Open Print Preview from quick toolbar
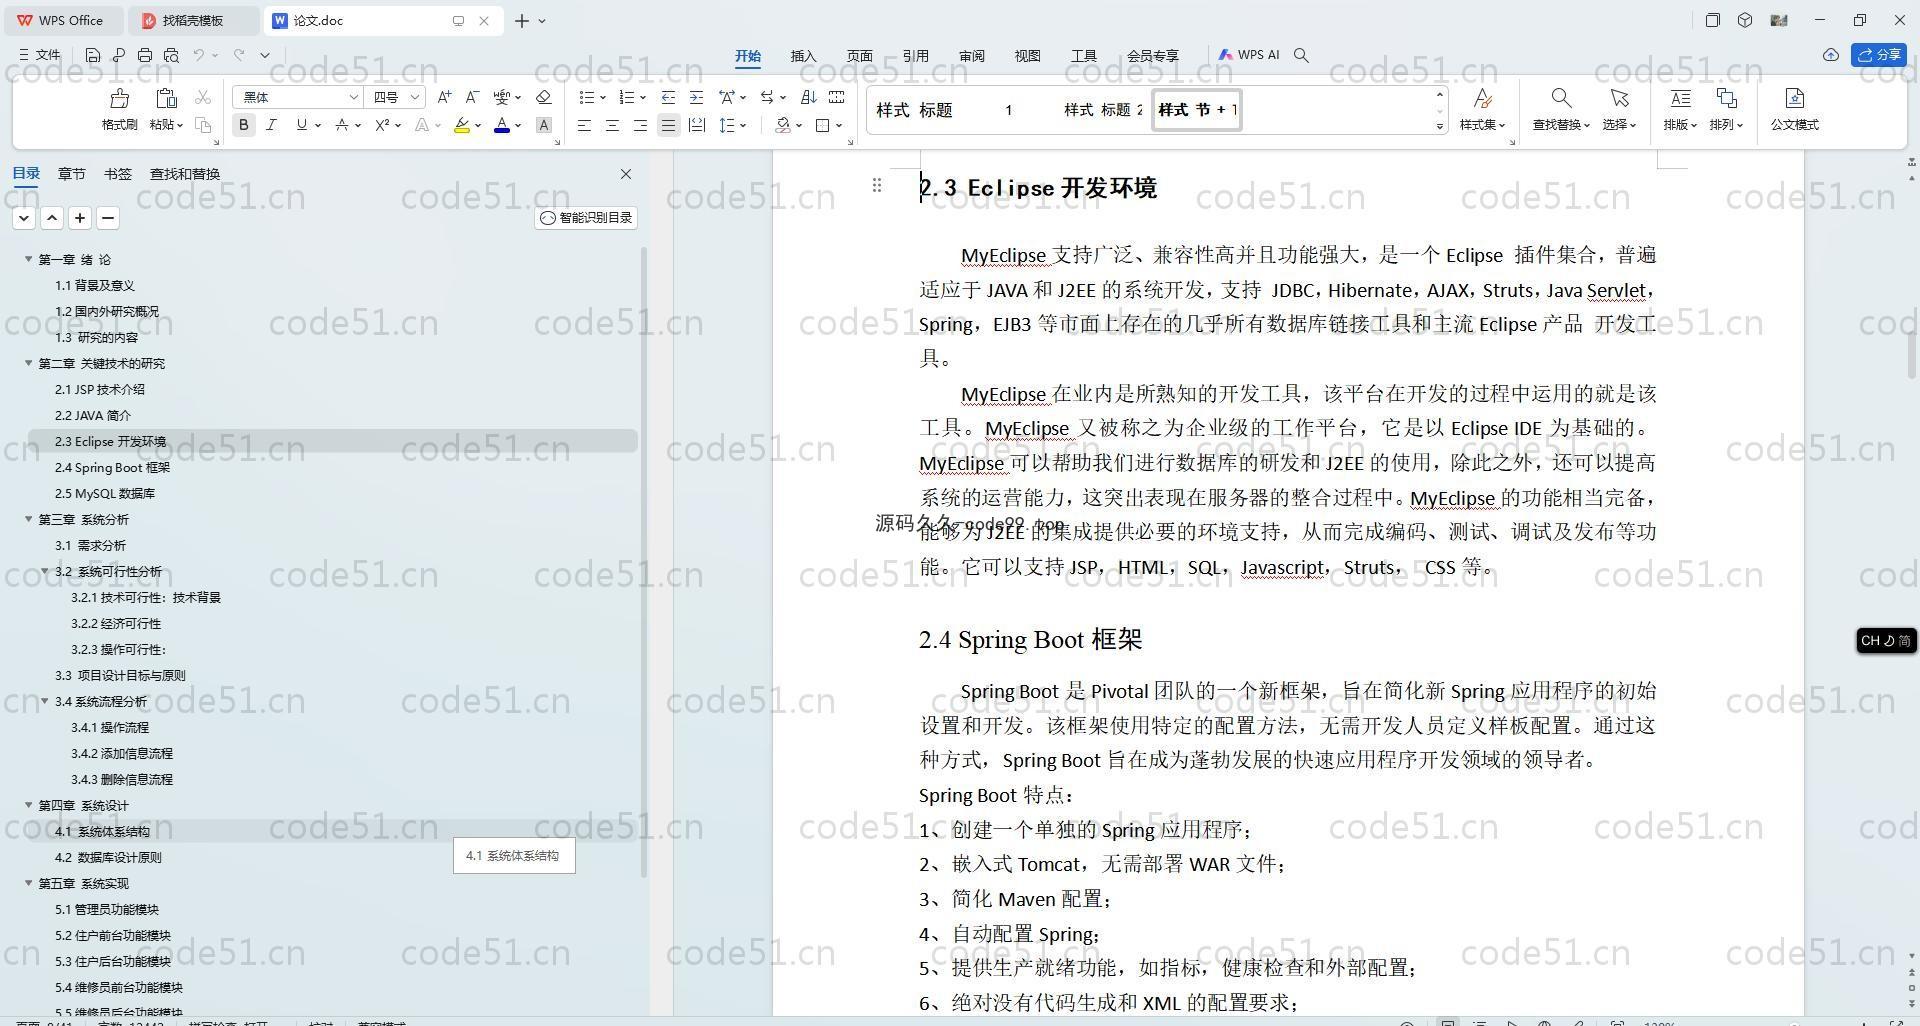1920x1026 pixels. pyautogui.click(x=171, y=55)
